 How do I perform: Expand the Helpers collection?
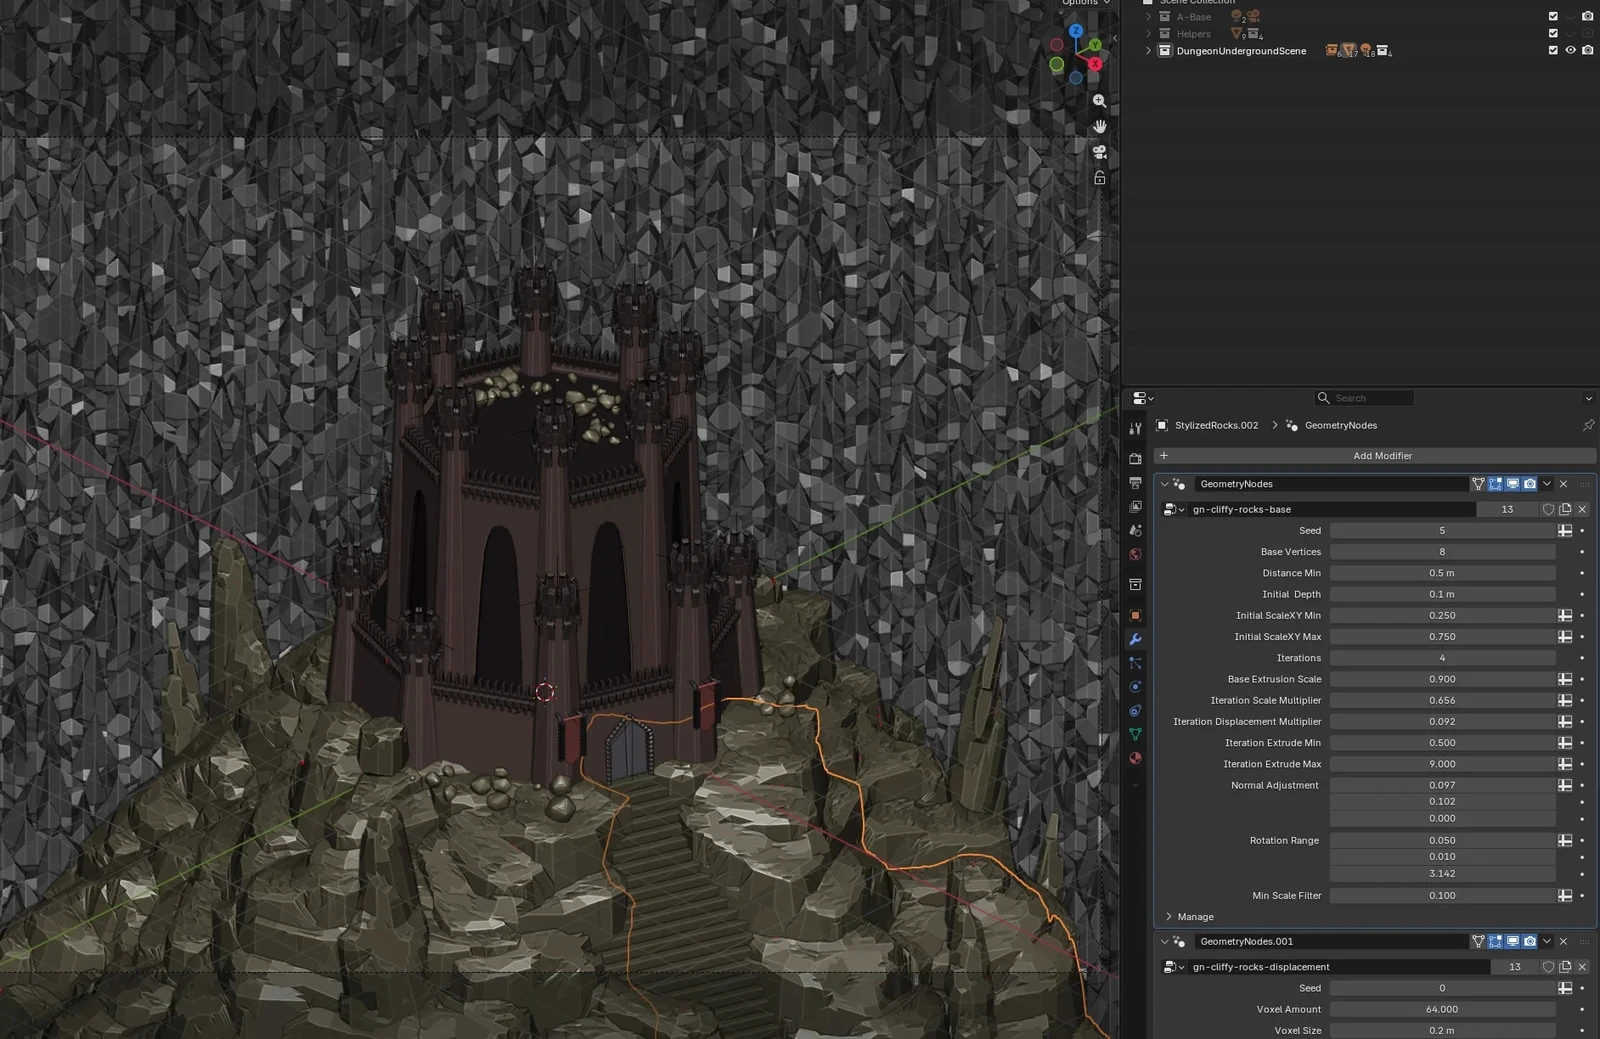1148,33
